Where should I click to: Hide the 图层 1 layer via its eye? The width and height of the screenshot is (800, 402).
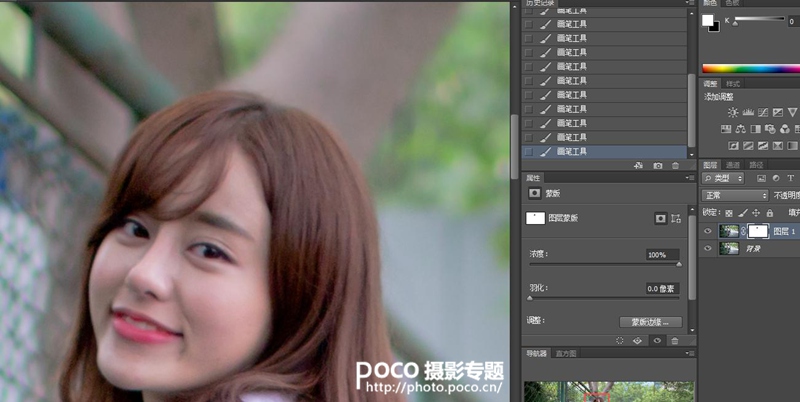[x=708, y=231]
